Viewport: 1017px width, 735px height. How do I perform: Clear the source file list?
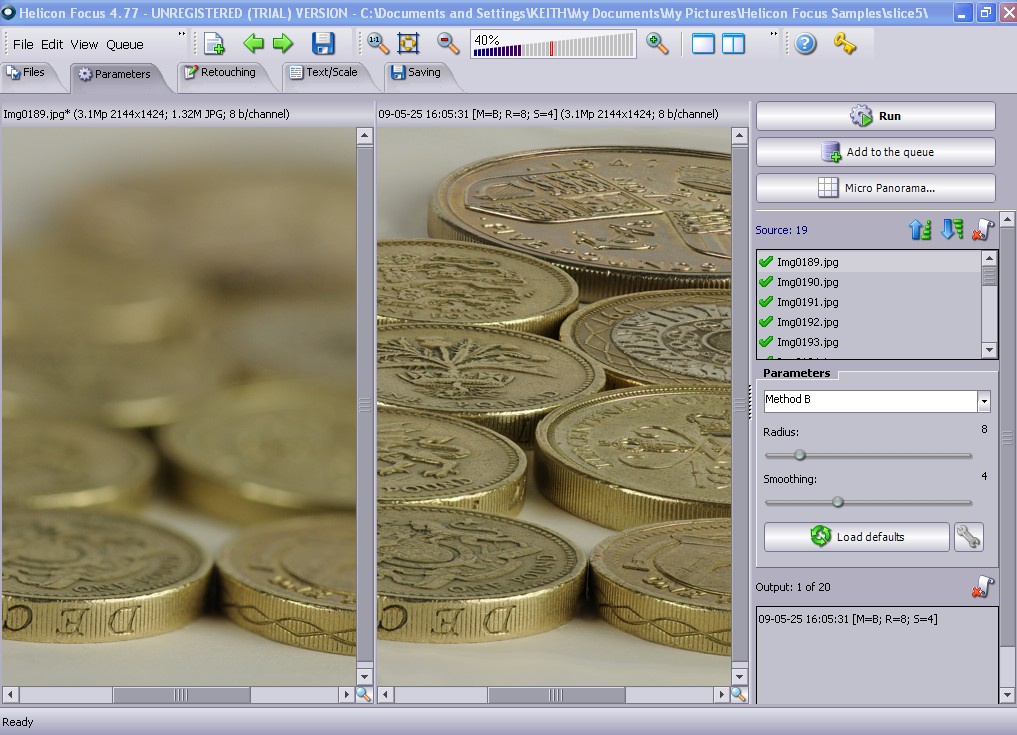tap(983, 230)
